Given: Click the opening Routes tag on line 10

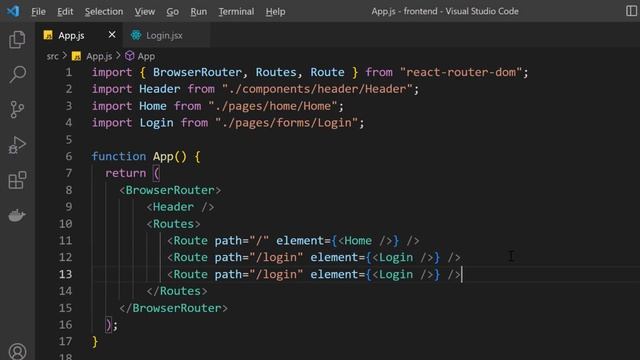Looking at the screenshot, I should tap(173, 224).
